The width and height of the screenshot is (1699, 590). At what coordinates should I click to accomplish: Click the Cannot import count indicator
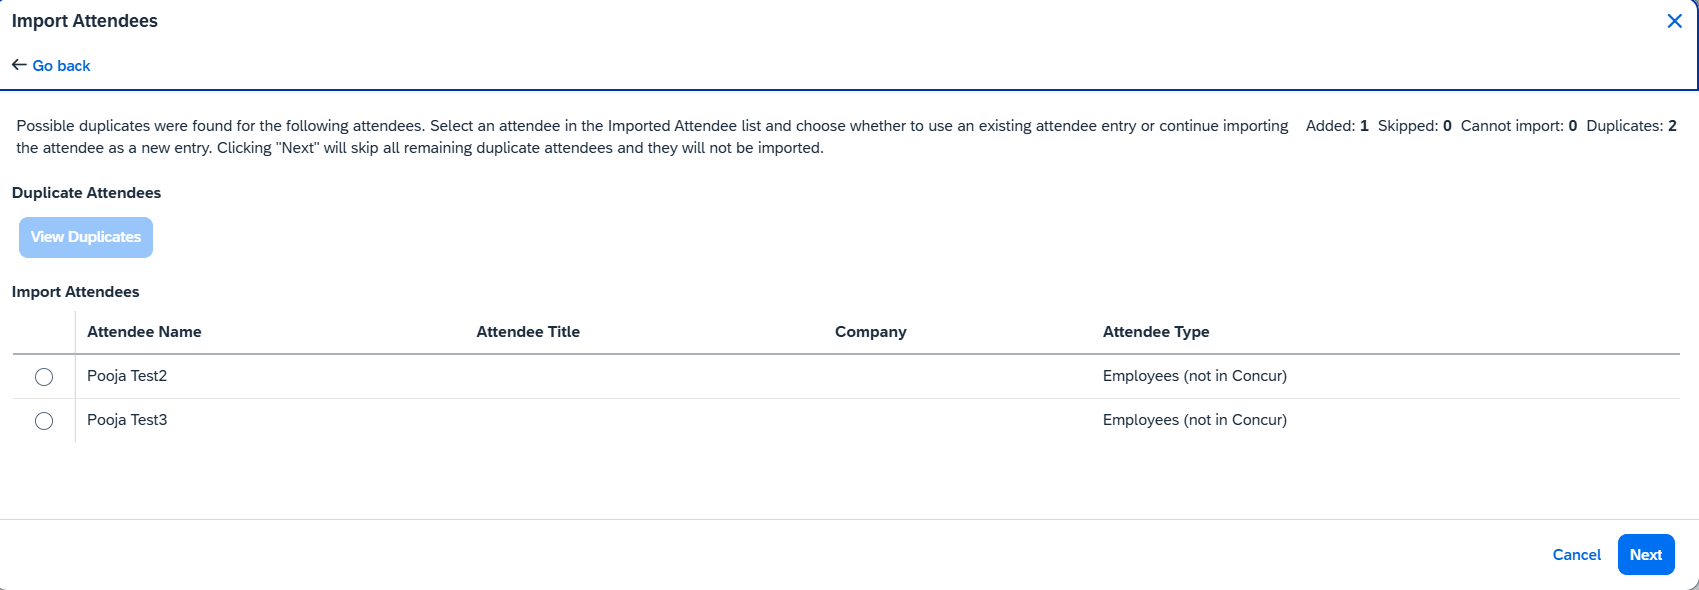[x=1518, y=126]
